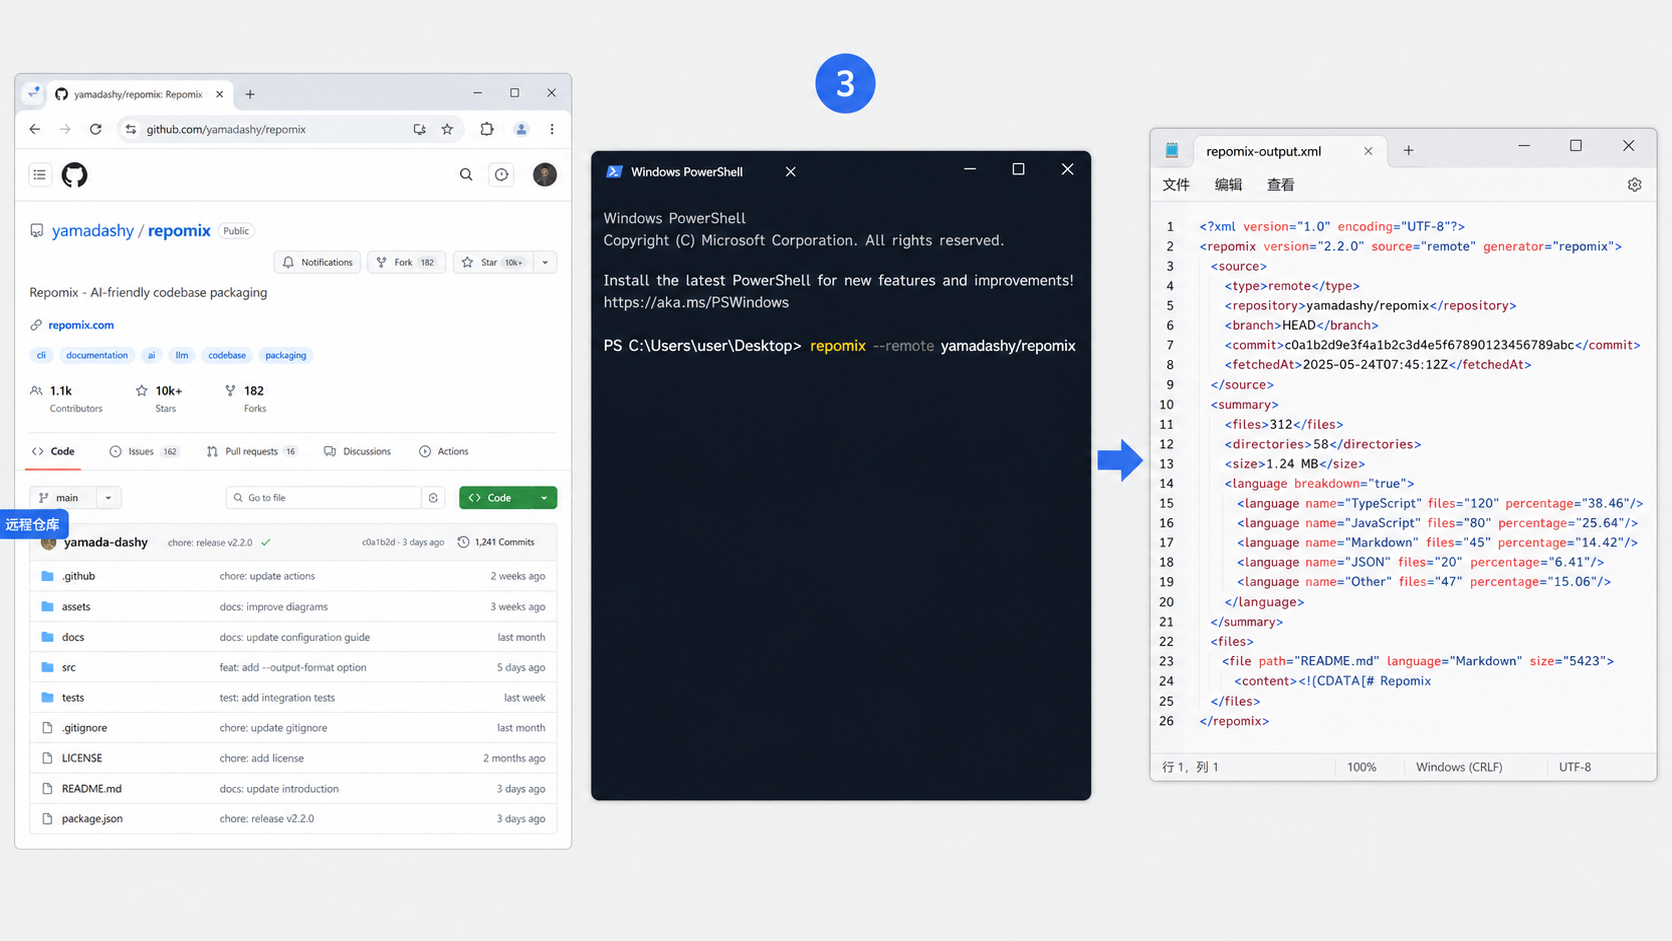Click the icon right of Go to file

coord(433,498)
